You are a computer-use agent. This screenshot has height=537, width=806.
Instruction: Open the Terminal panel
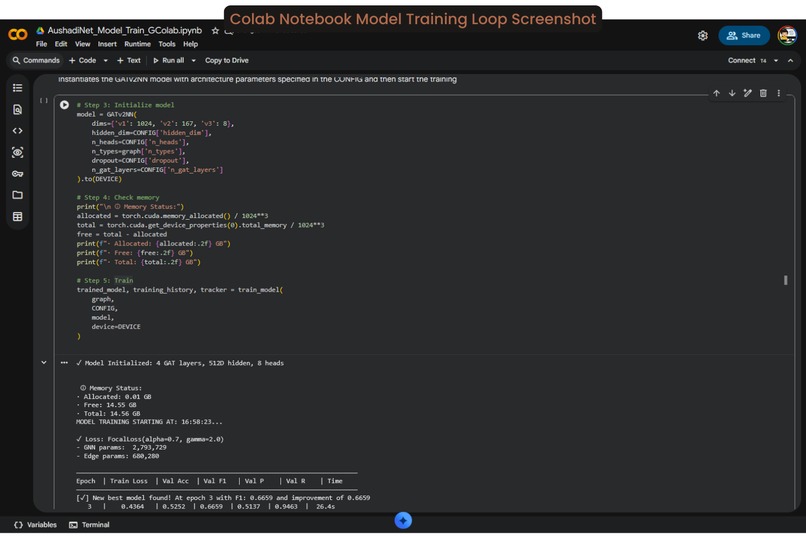pyautogui.click(x=89, y=525)
